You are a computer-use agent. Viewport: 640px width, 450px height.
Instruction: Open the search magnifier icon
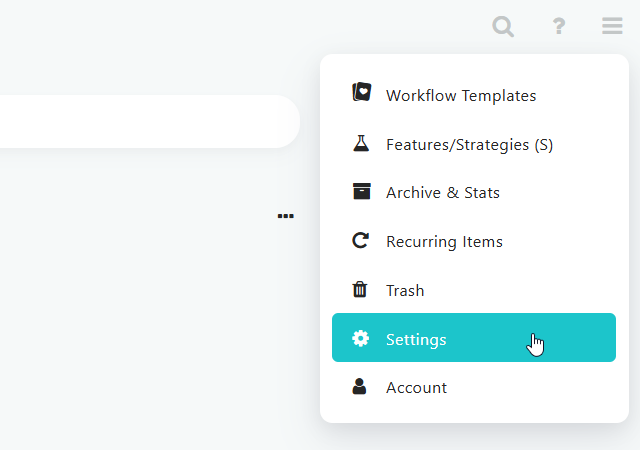click(x=503, y=27)
